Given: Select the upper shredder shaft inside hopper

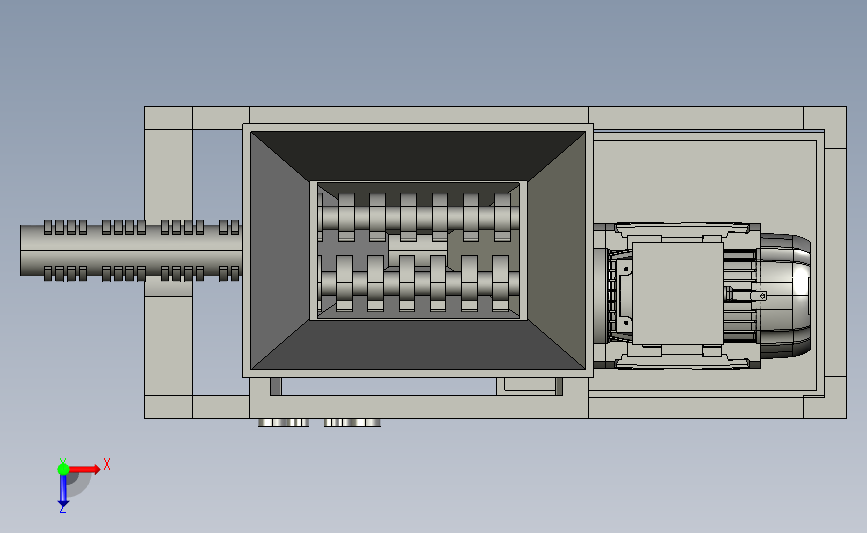Looking at the screenshot, I should point(419,217).
